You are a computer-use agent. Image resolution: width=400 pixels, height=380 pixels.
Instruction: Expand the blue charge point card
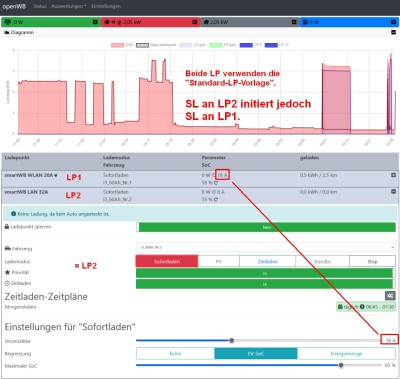coord(393,22)
